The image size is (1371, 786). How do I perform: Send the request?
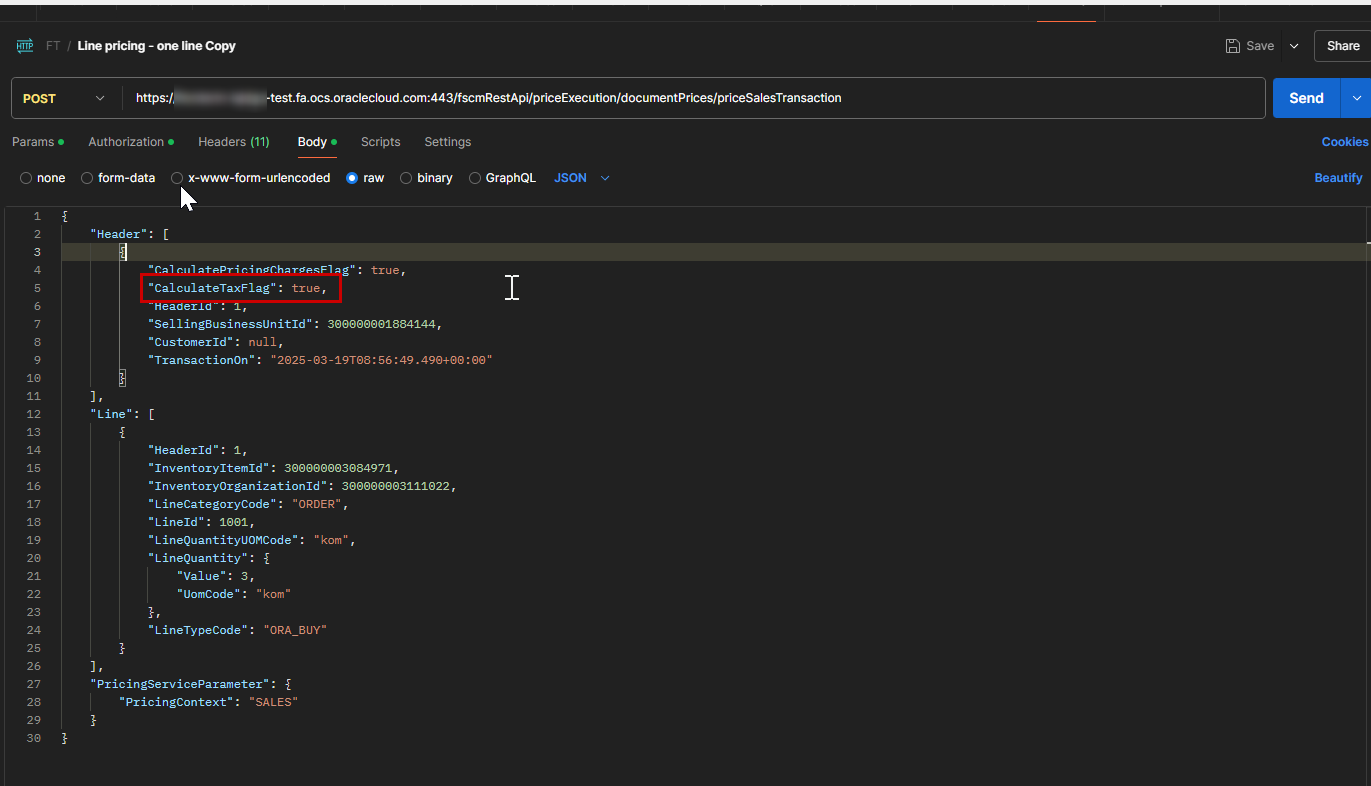1306,98
